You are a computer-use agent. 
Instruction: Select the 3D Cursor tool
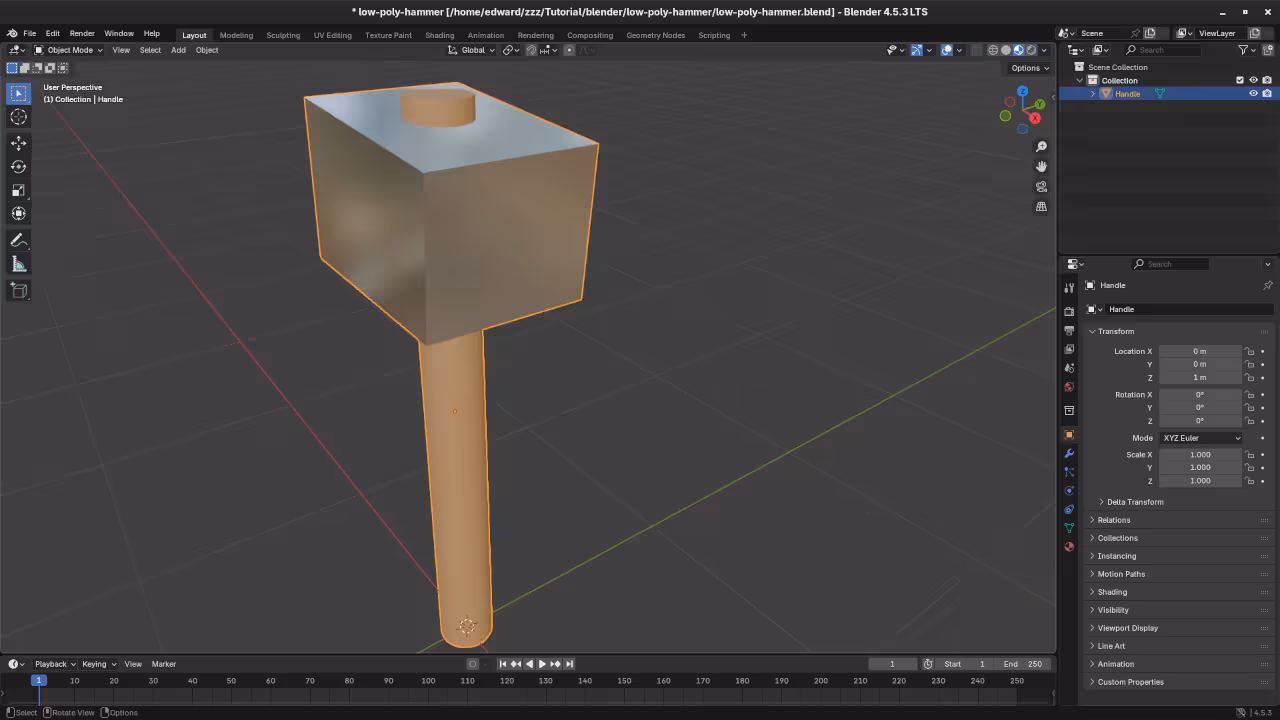[18, 117]
